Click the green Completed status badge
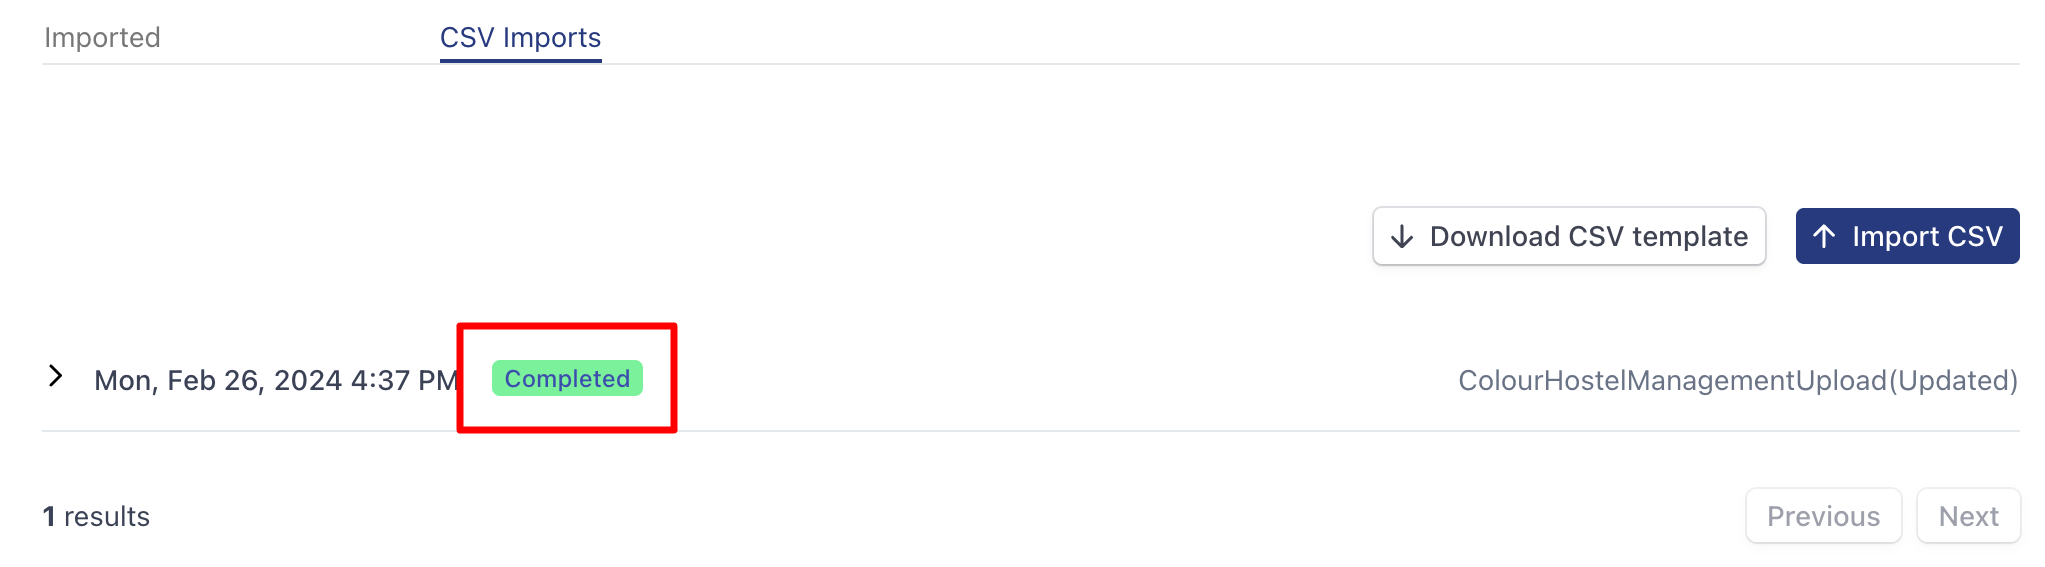 click(567, 379)
